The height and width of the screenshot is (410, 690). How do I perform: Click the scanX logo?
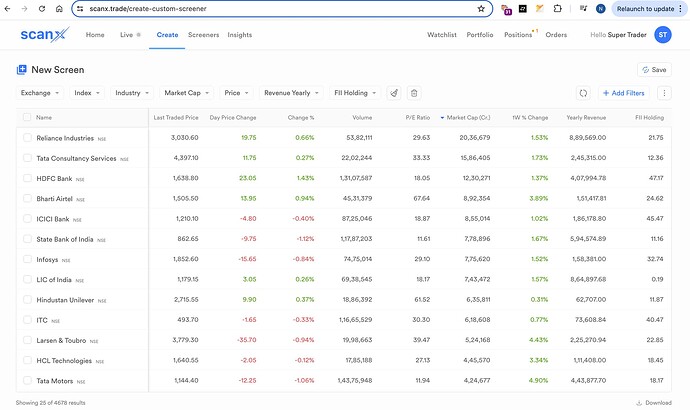[44, 34]
